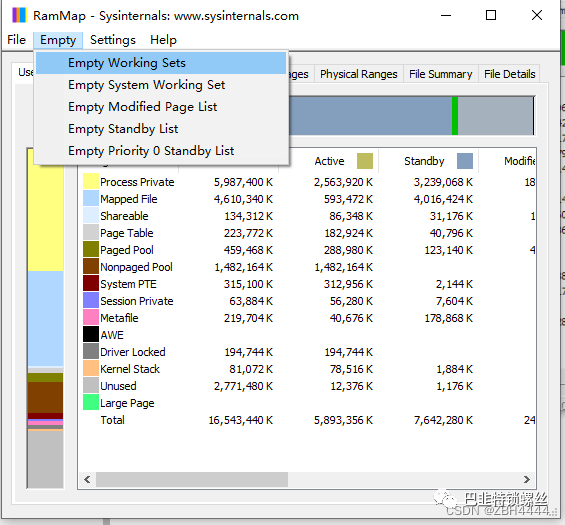Image resolution: width=565 pixels, height=525 pixels.
Task: Click the Session Private purple swatch
Action: click(91, 301)
